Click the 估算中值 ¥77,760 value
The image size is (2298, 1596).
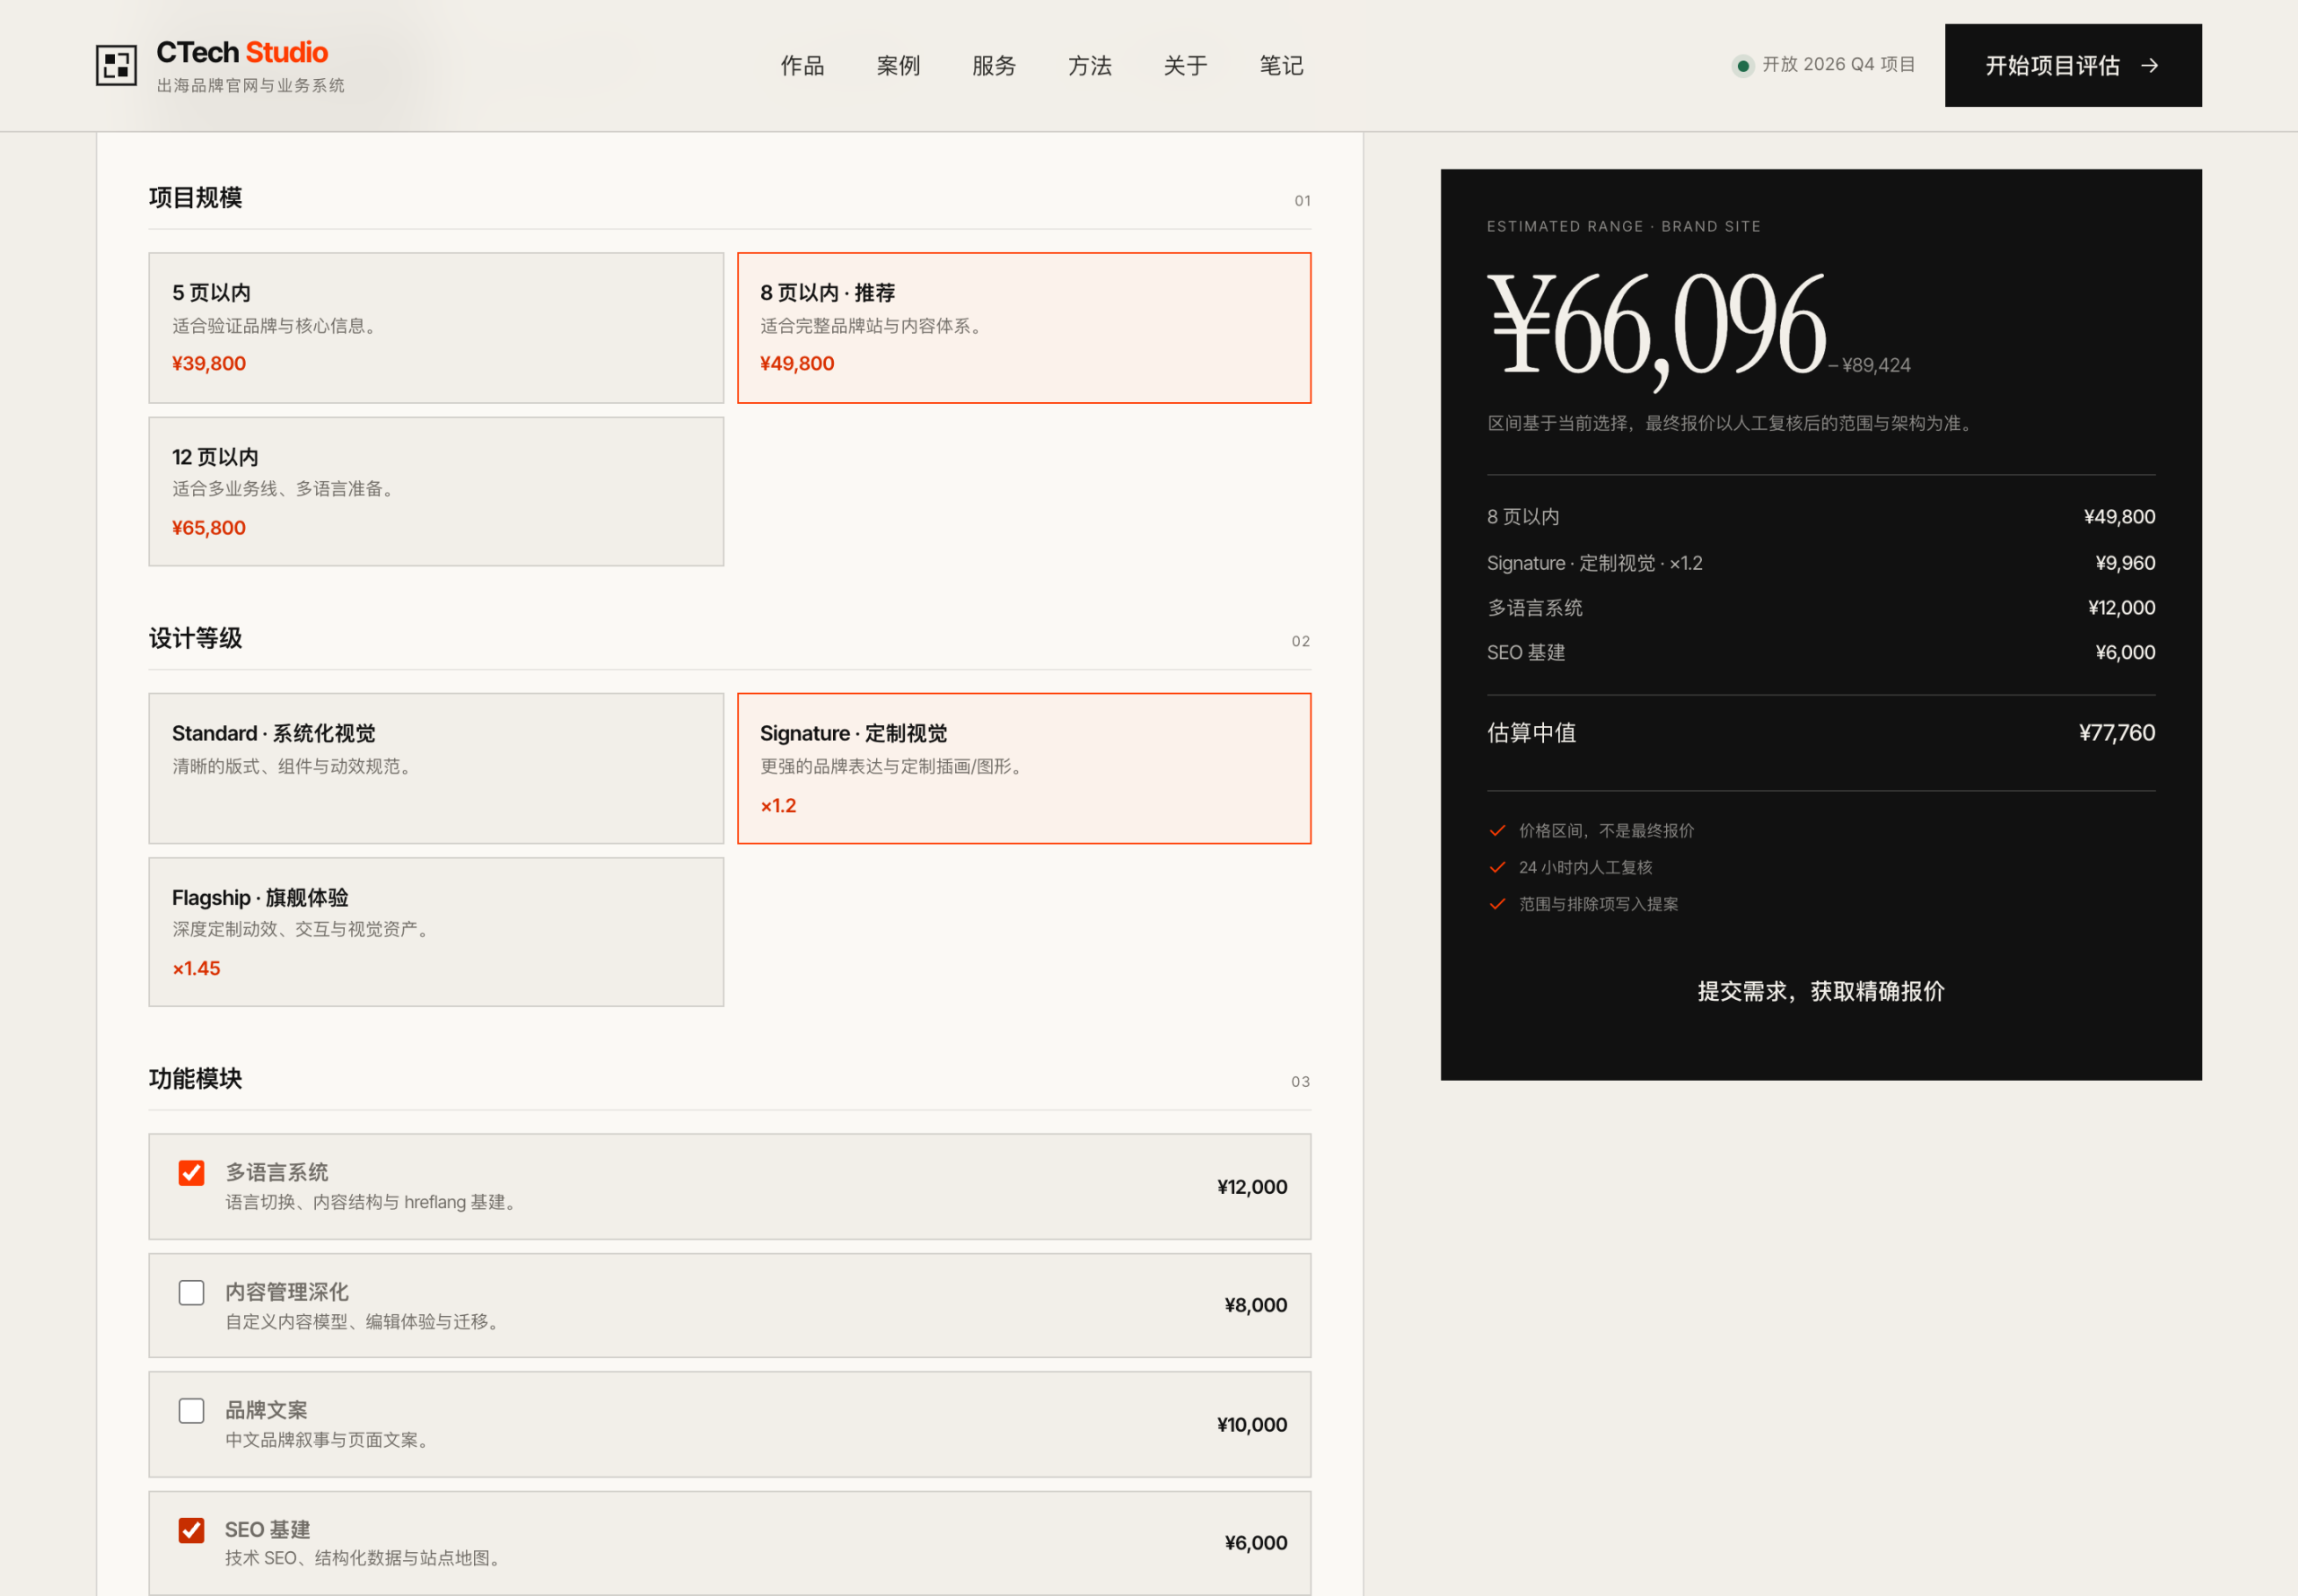click(2117, 733)
